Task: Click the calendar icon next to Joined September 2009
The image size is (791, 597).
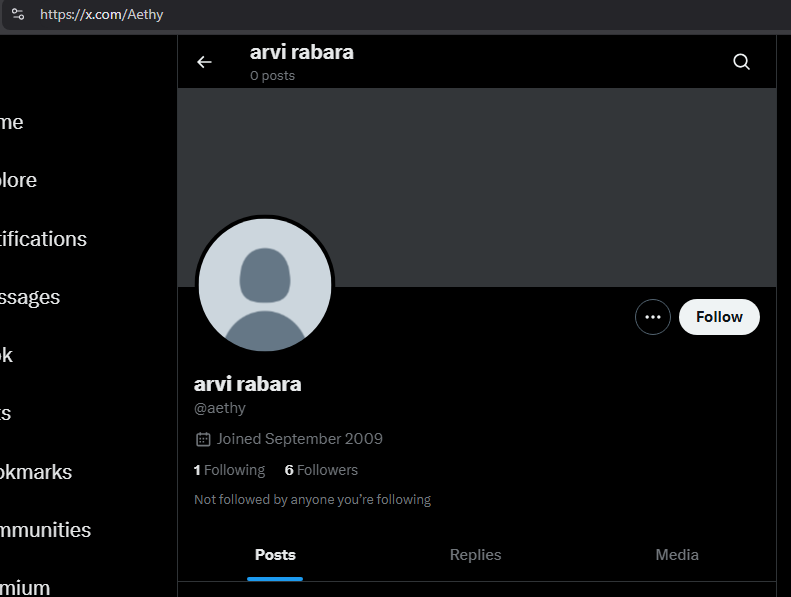Action: 203,439
